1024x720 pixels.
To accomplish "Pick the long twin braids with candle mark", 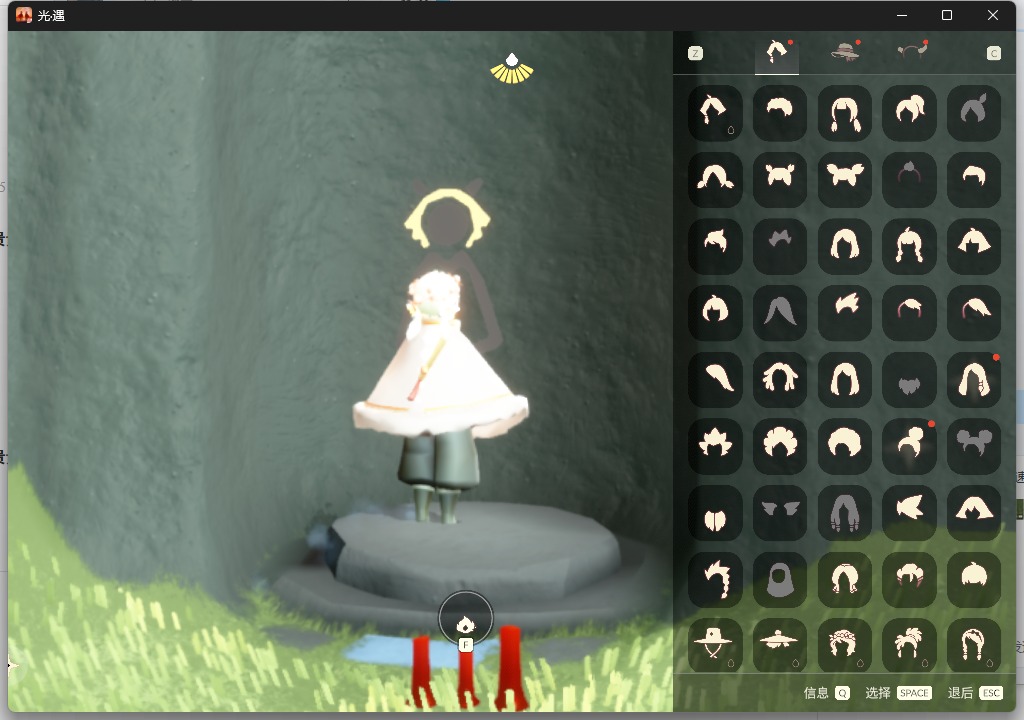I will pos(974,646).
